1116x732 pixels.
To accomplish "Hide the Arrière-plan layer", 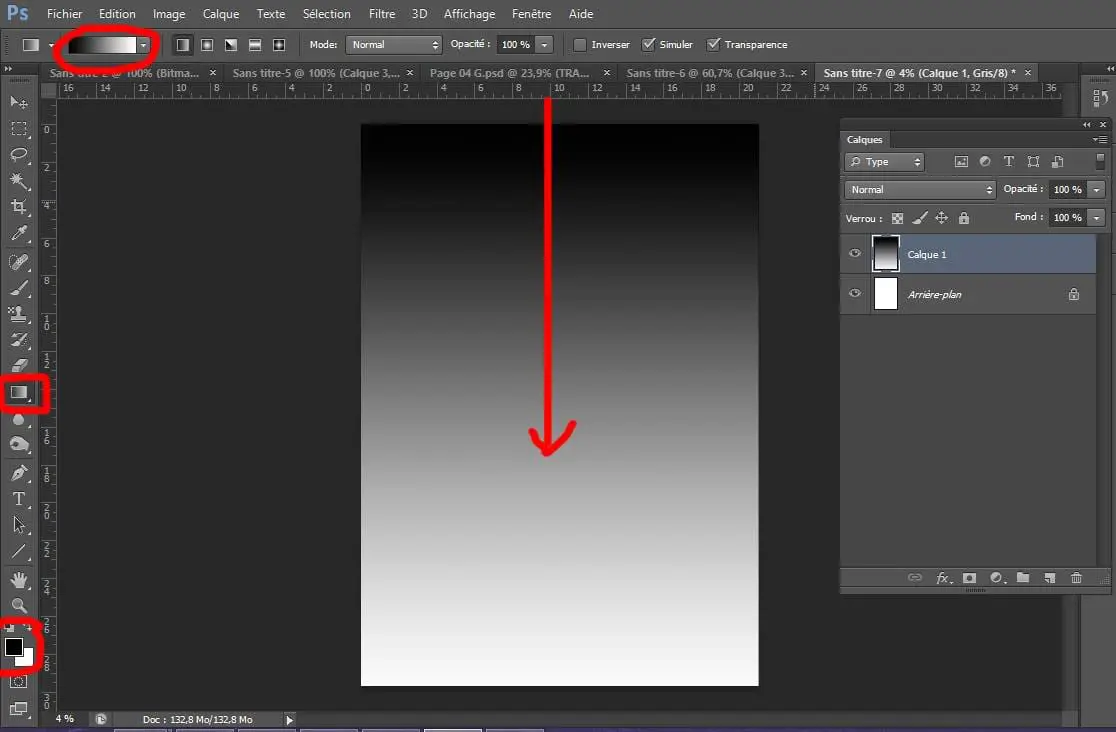I will point(855,293).
